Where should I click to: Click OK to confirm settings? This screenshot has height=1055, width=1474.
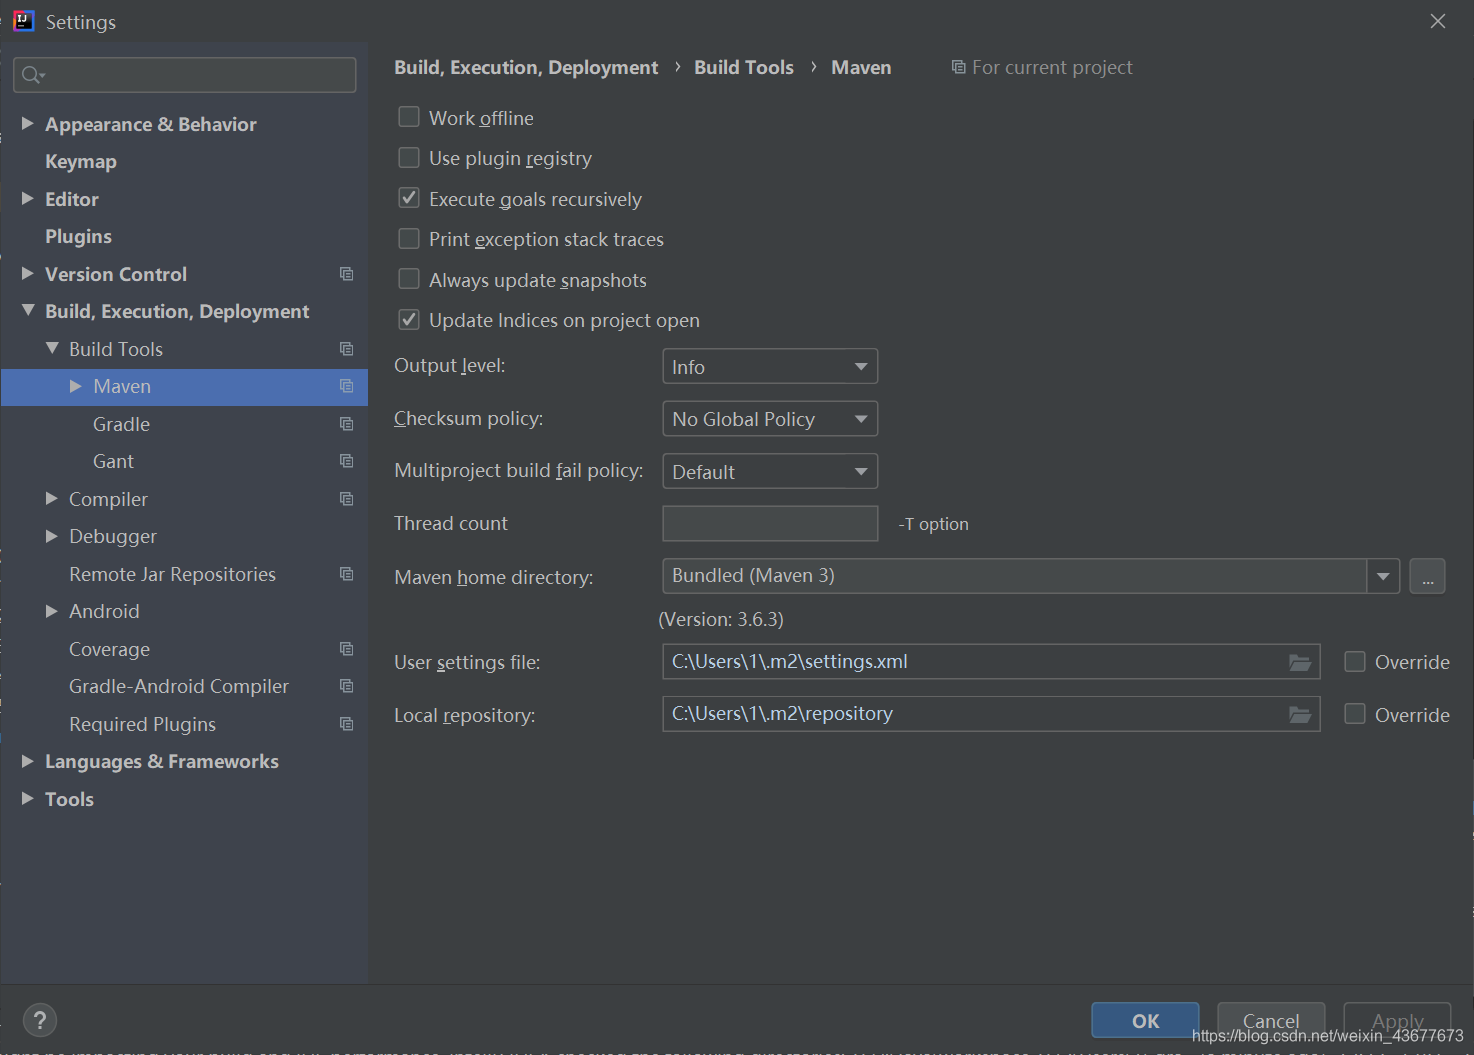(1145, 1020)
